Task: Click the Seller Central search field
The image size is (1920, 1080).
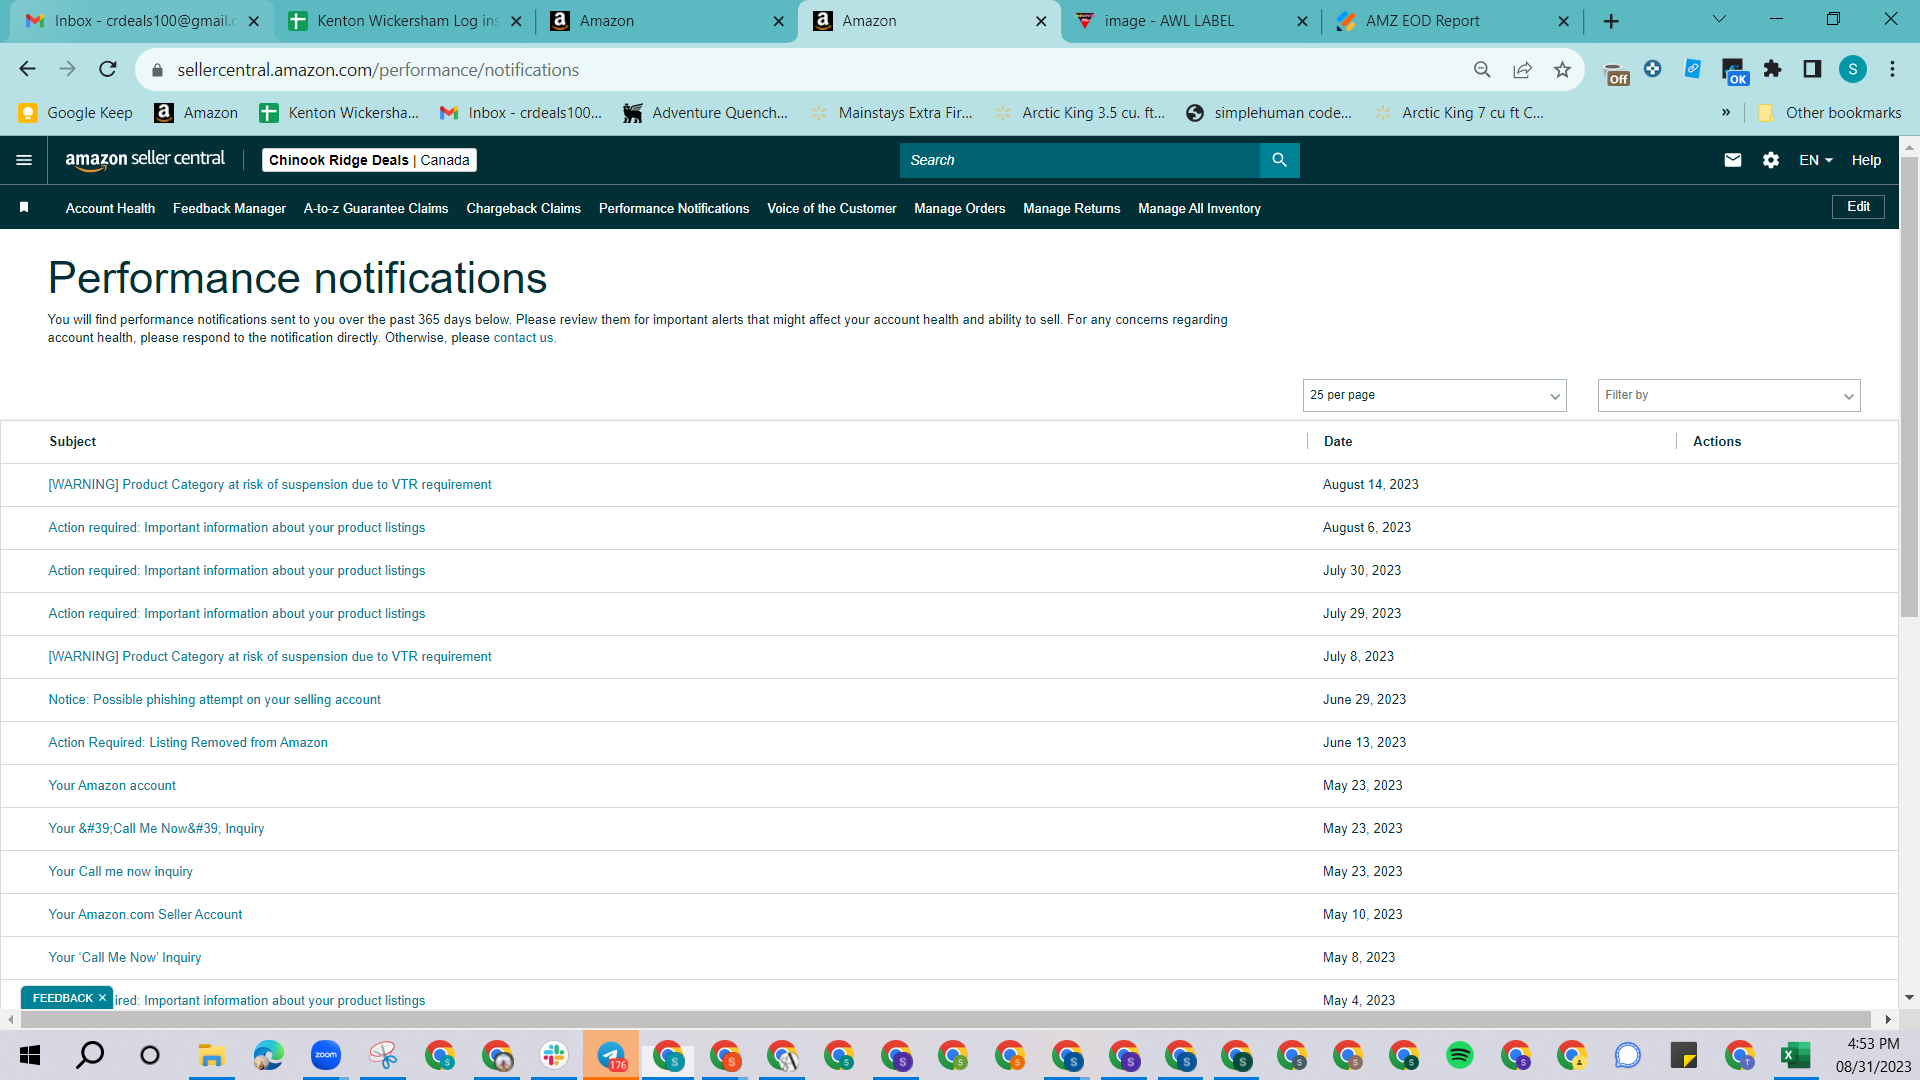Action: pos(1080,160)
